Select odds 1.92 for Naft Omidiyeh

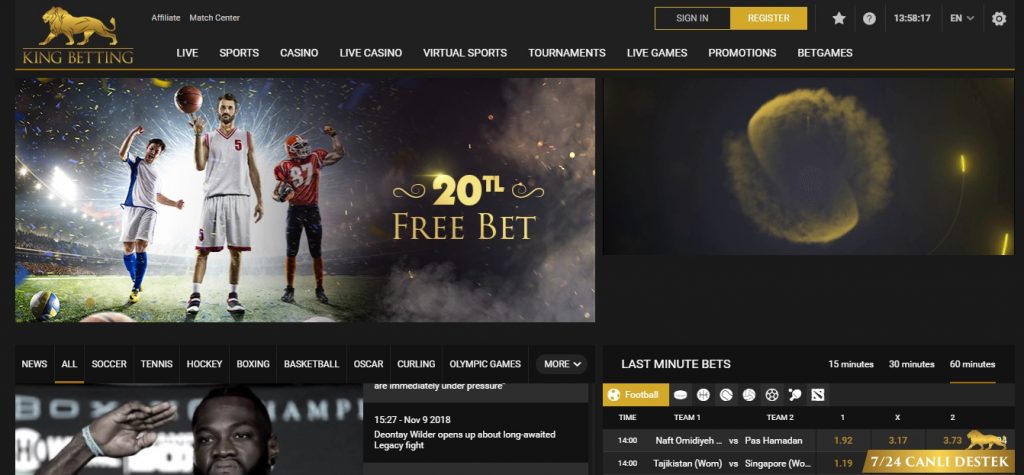click(x=843, y=440)
